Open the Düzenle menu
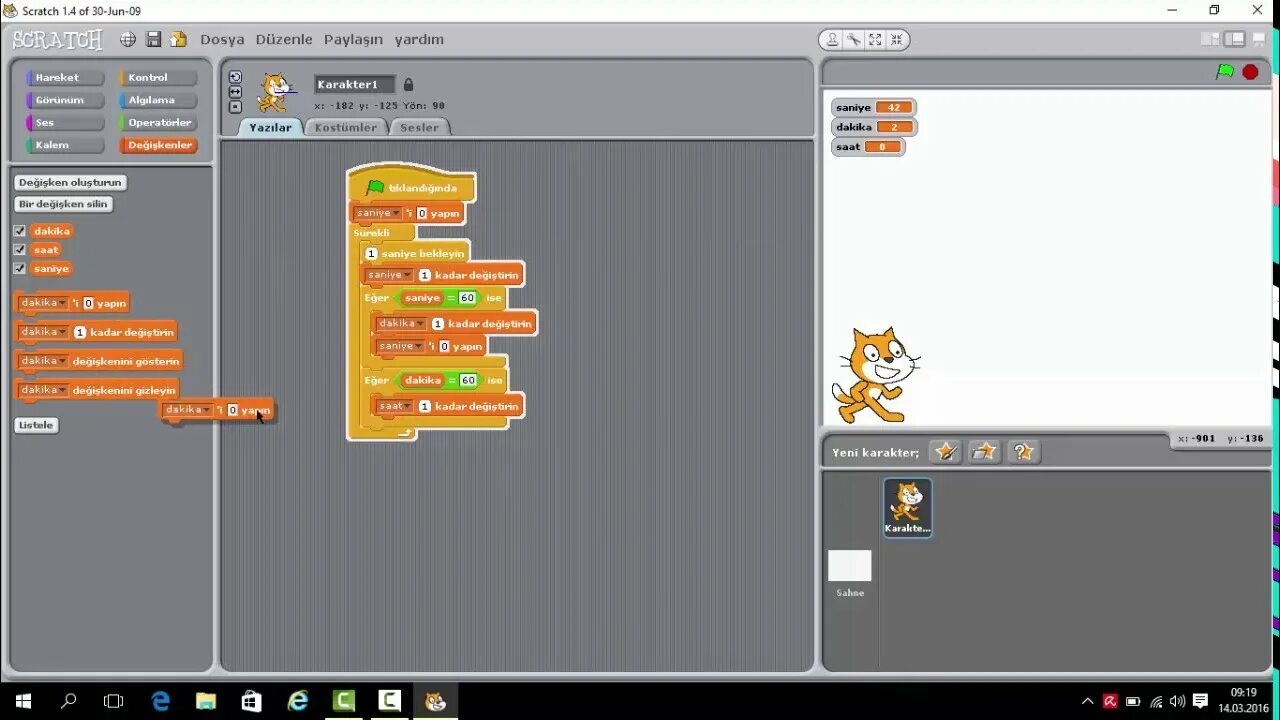The height and width of the screenshot is (720, 1280). pos(284,40)
